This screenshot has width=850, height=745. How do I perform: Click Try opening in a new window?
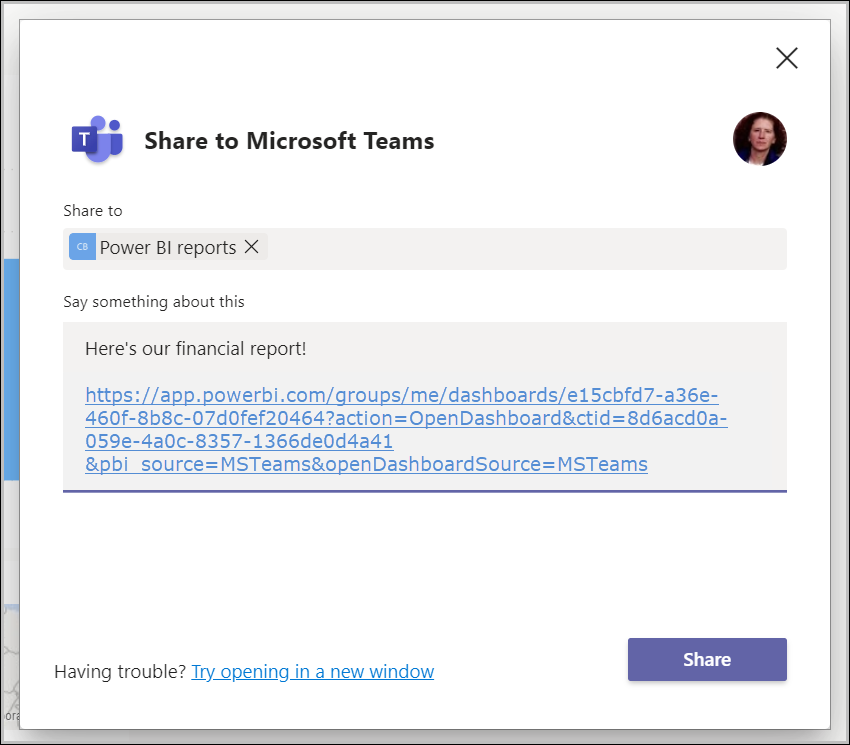tap(313, 671)
